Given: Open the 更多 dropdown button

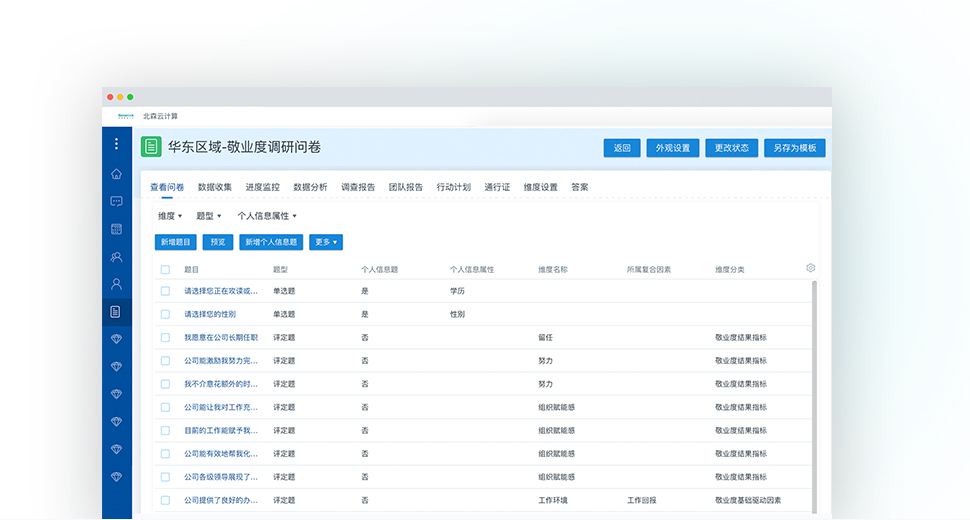Looking at the screenshot, I should 326,242.
